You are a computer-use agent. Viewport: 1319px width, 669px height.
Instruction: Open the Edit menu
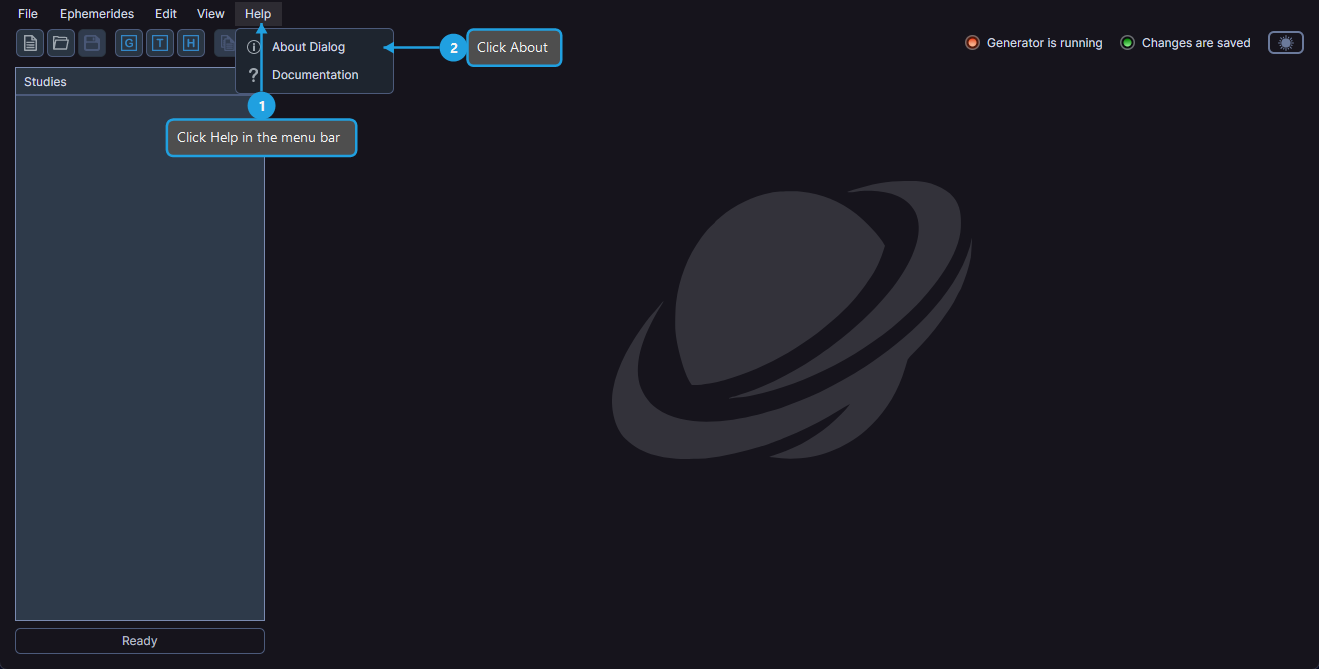point(166,14)
